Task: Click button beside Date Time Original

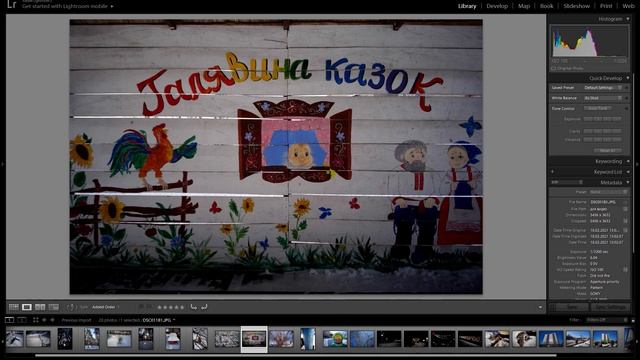Action: (625, 230)
